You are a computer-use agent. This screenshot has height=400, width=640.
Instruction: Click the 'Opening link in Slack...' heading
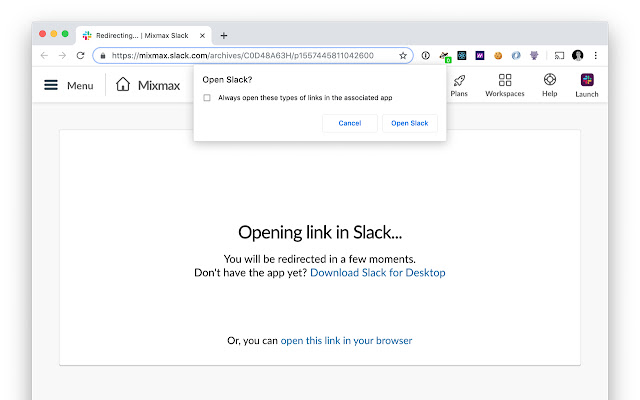320,232
